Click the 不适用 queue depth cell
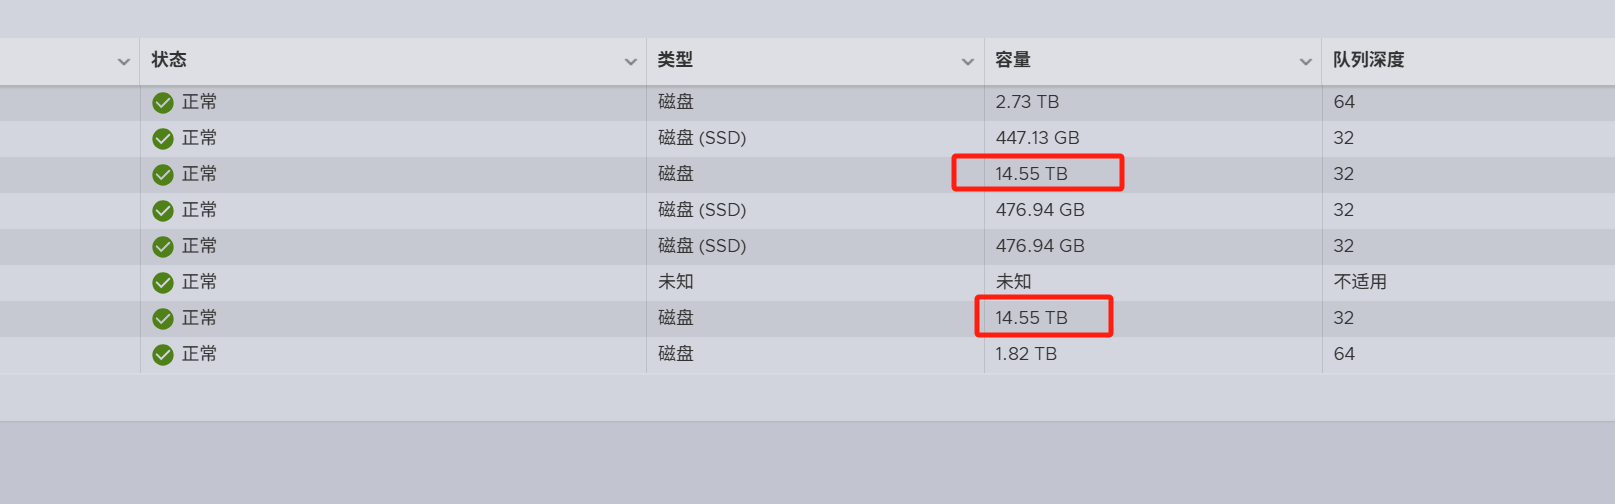The width and height of the screenshot is (1615, 504). pos(1360,282)
